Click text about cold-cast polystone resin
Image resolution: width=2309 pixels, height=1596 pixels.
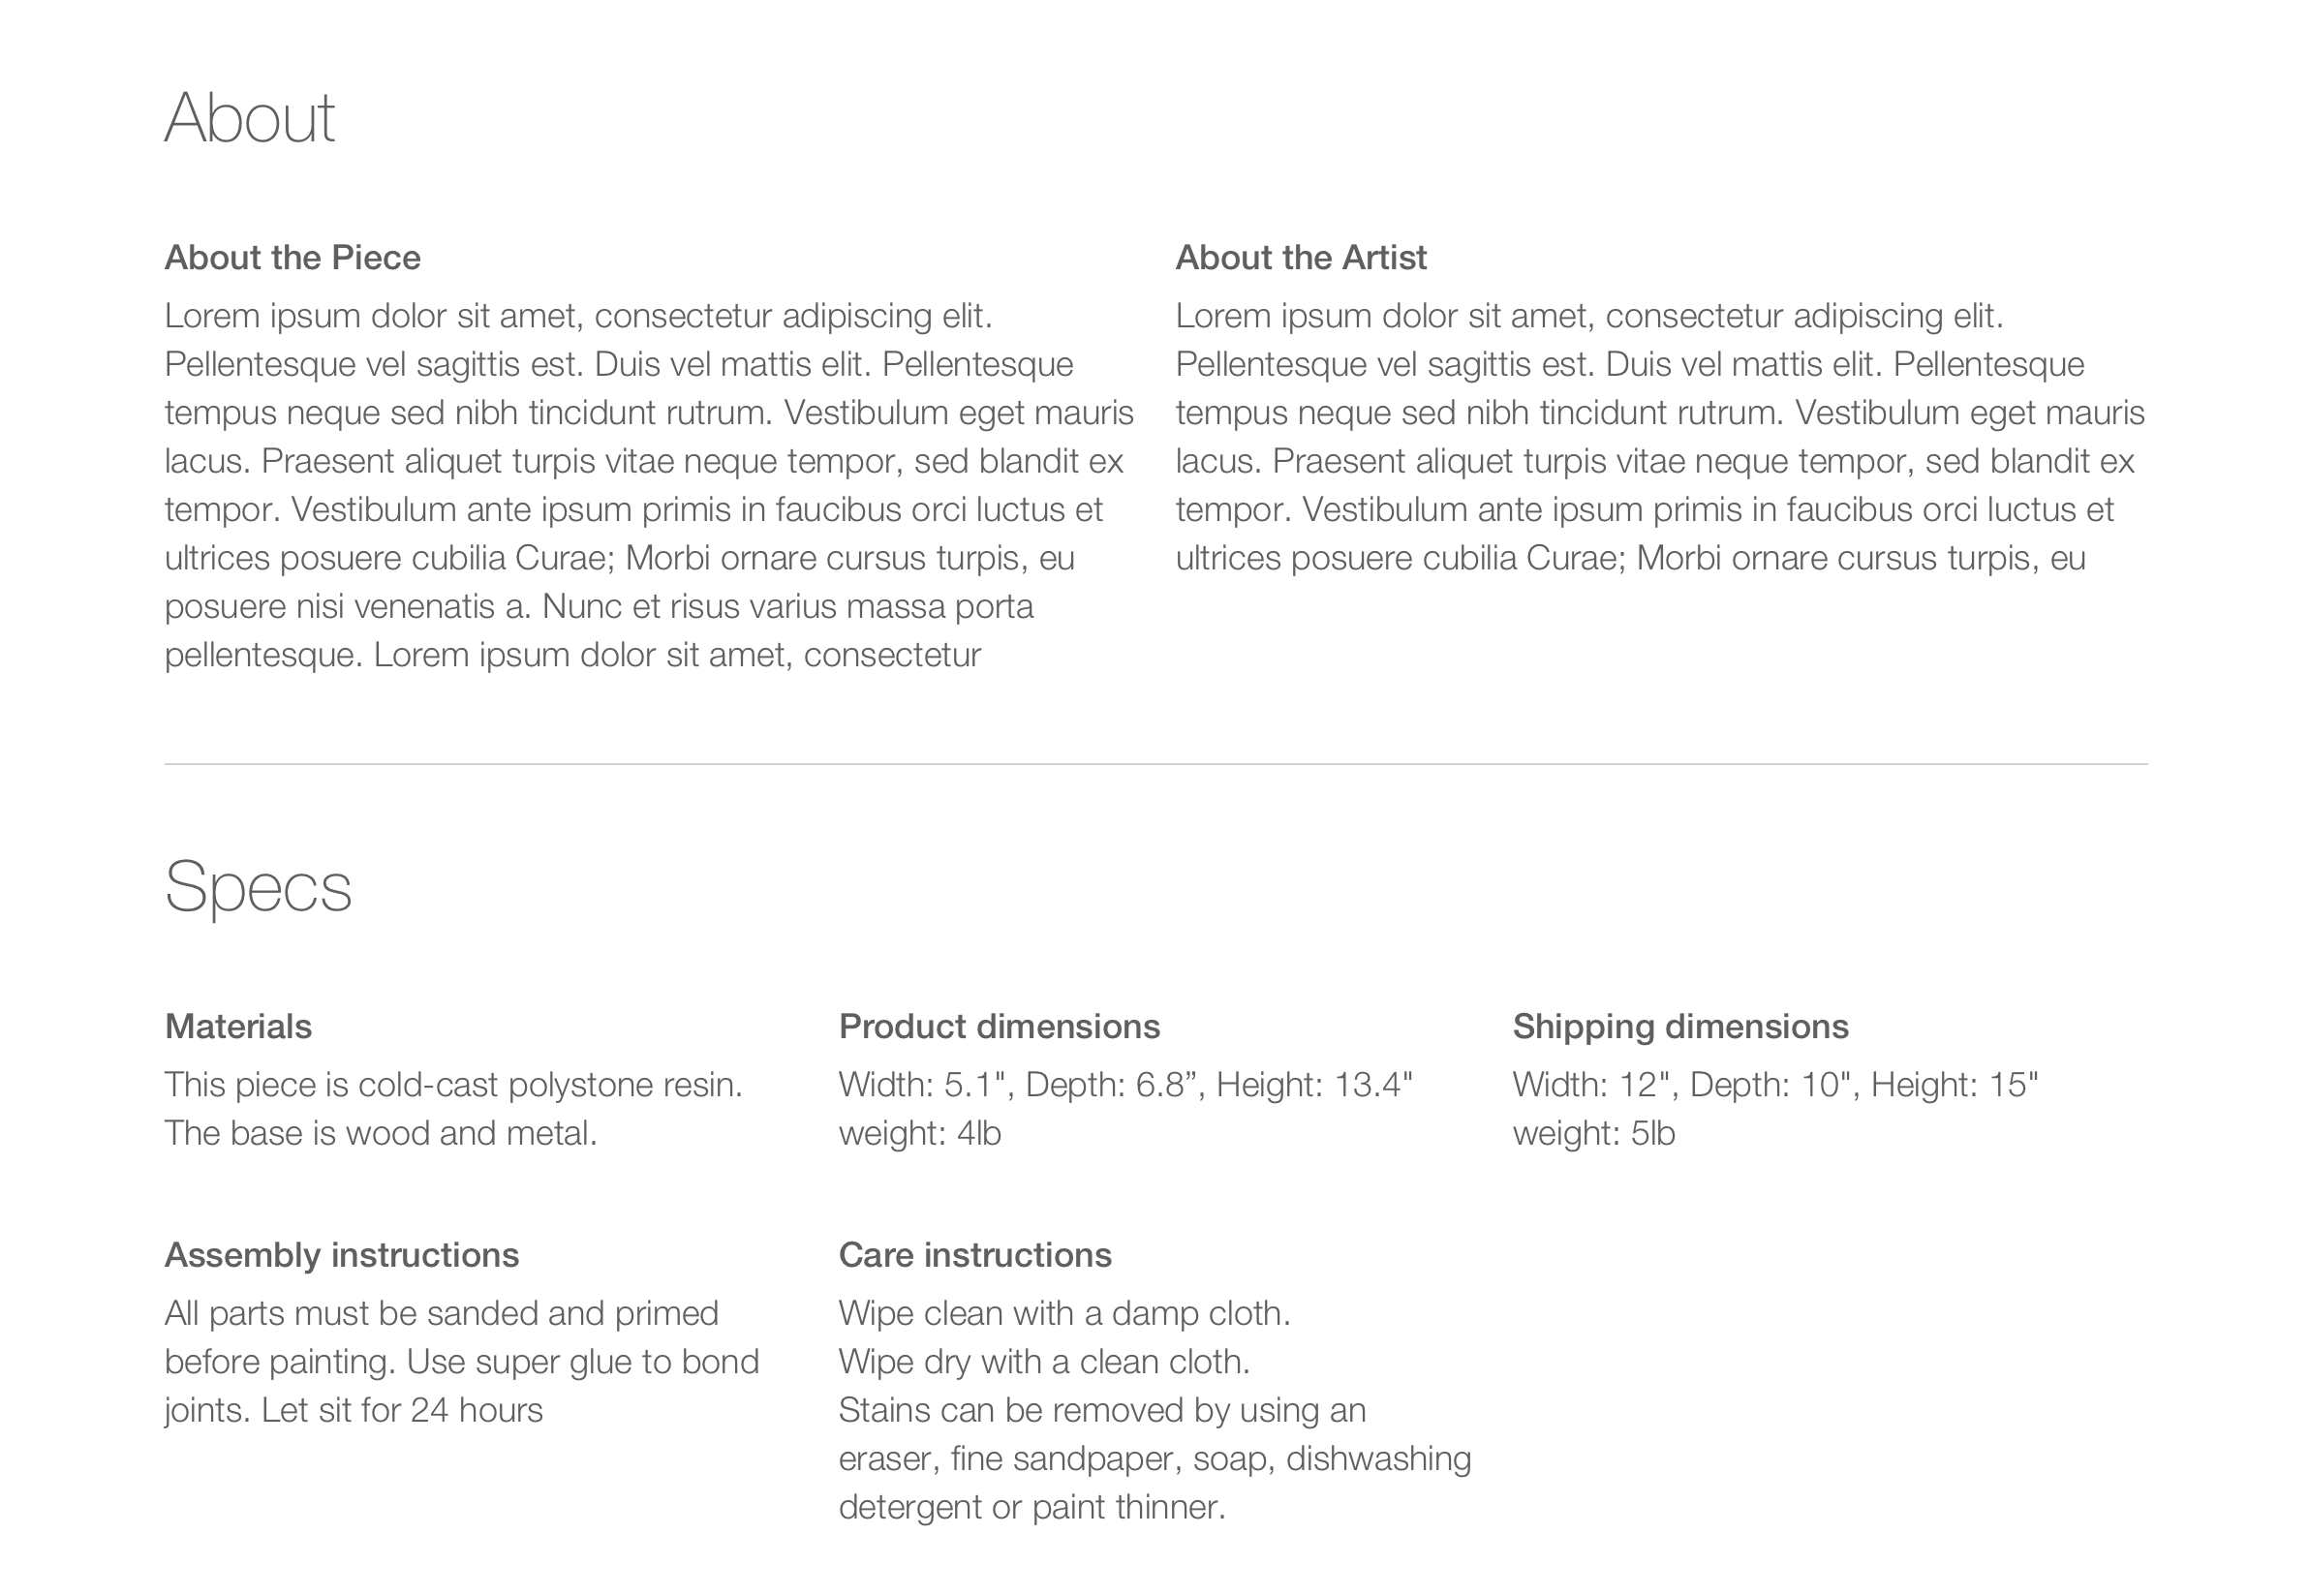click(x=453, y=1085)
